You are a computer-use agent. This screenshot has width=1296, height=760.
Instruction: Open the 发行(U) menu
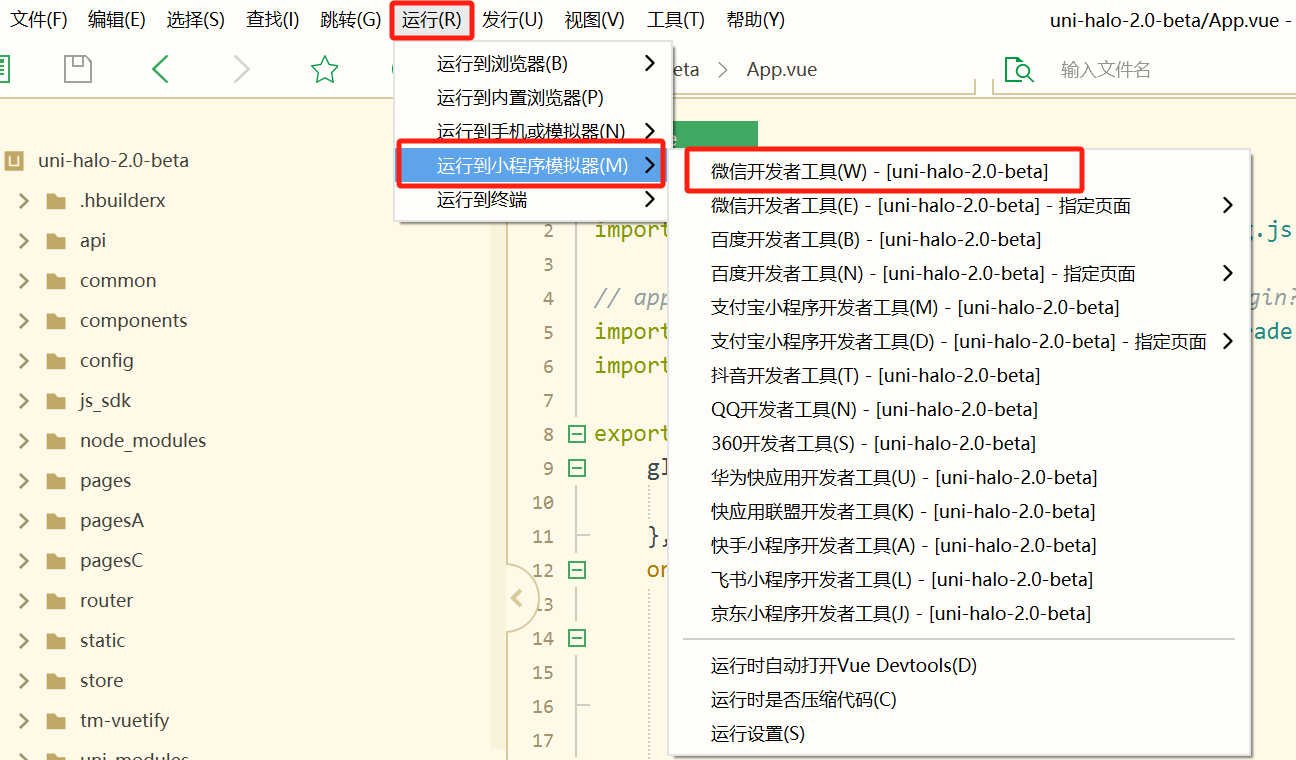point(512,20)
